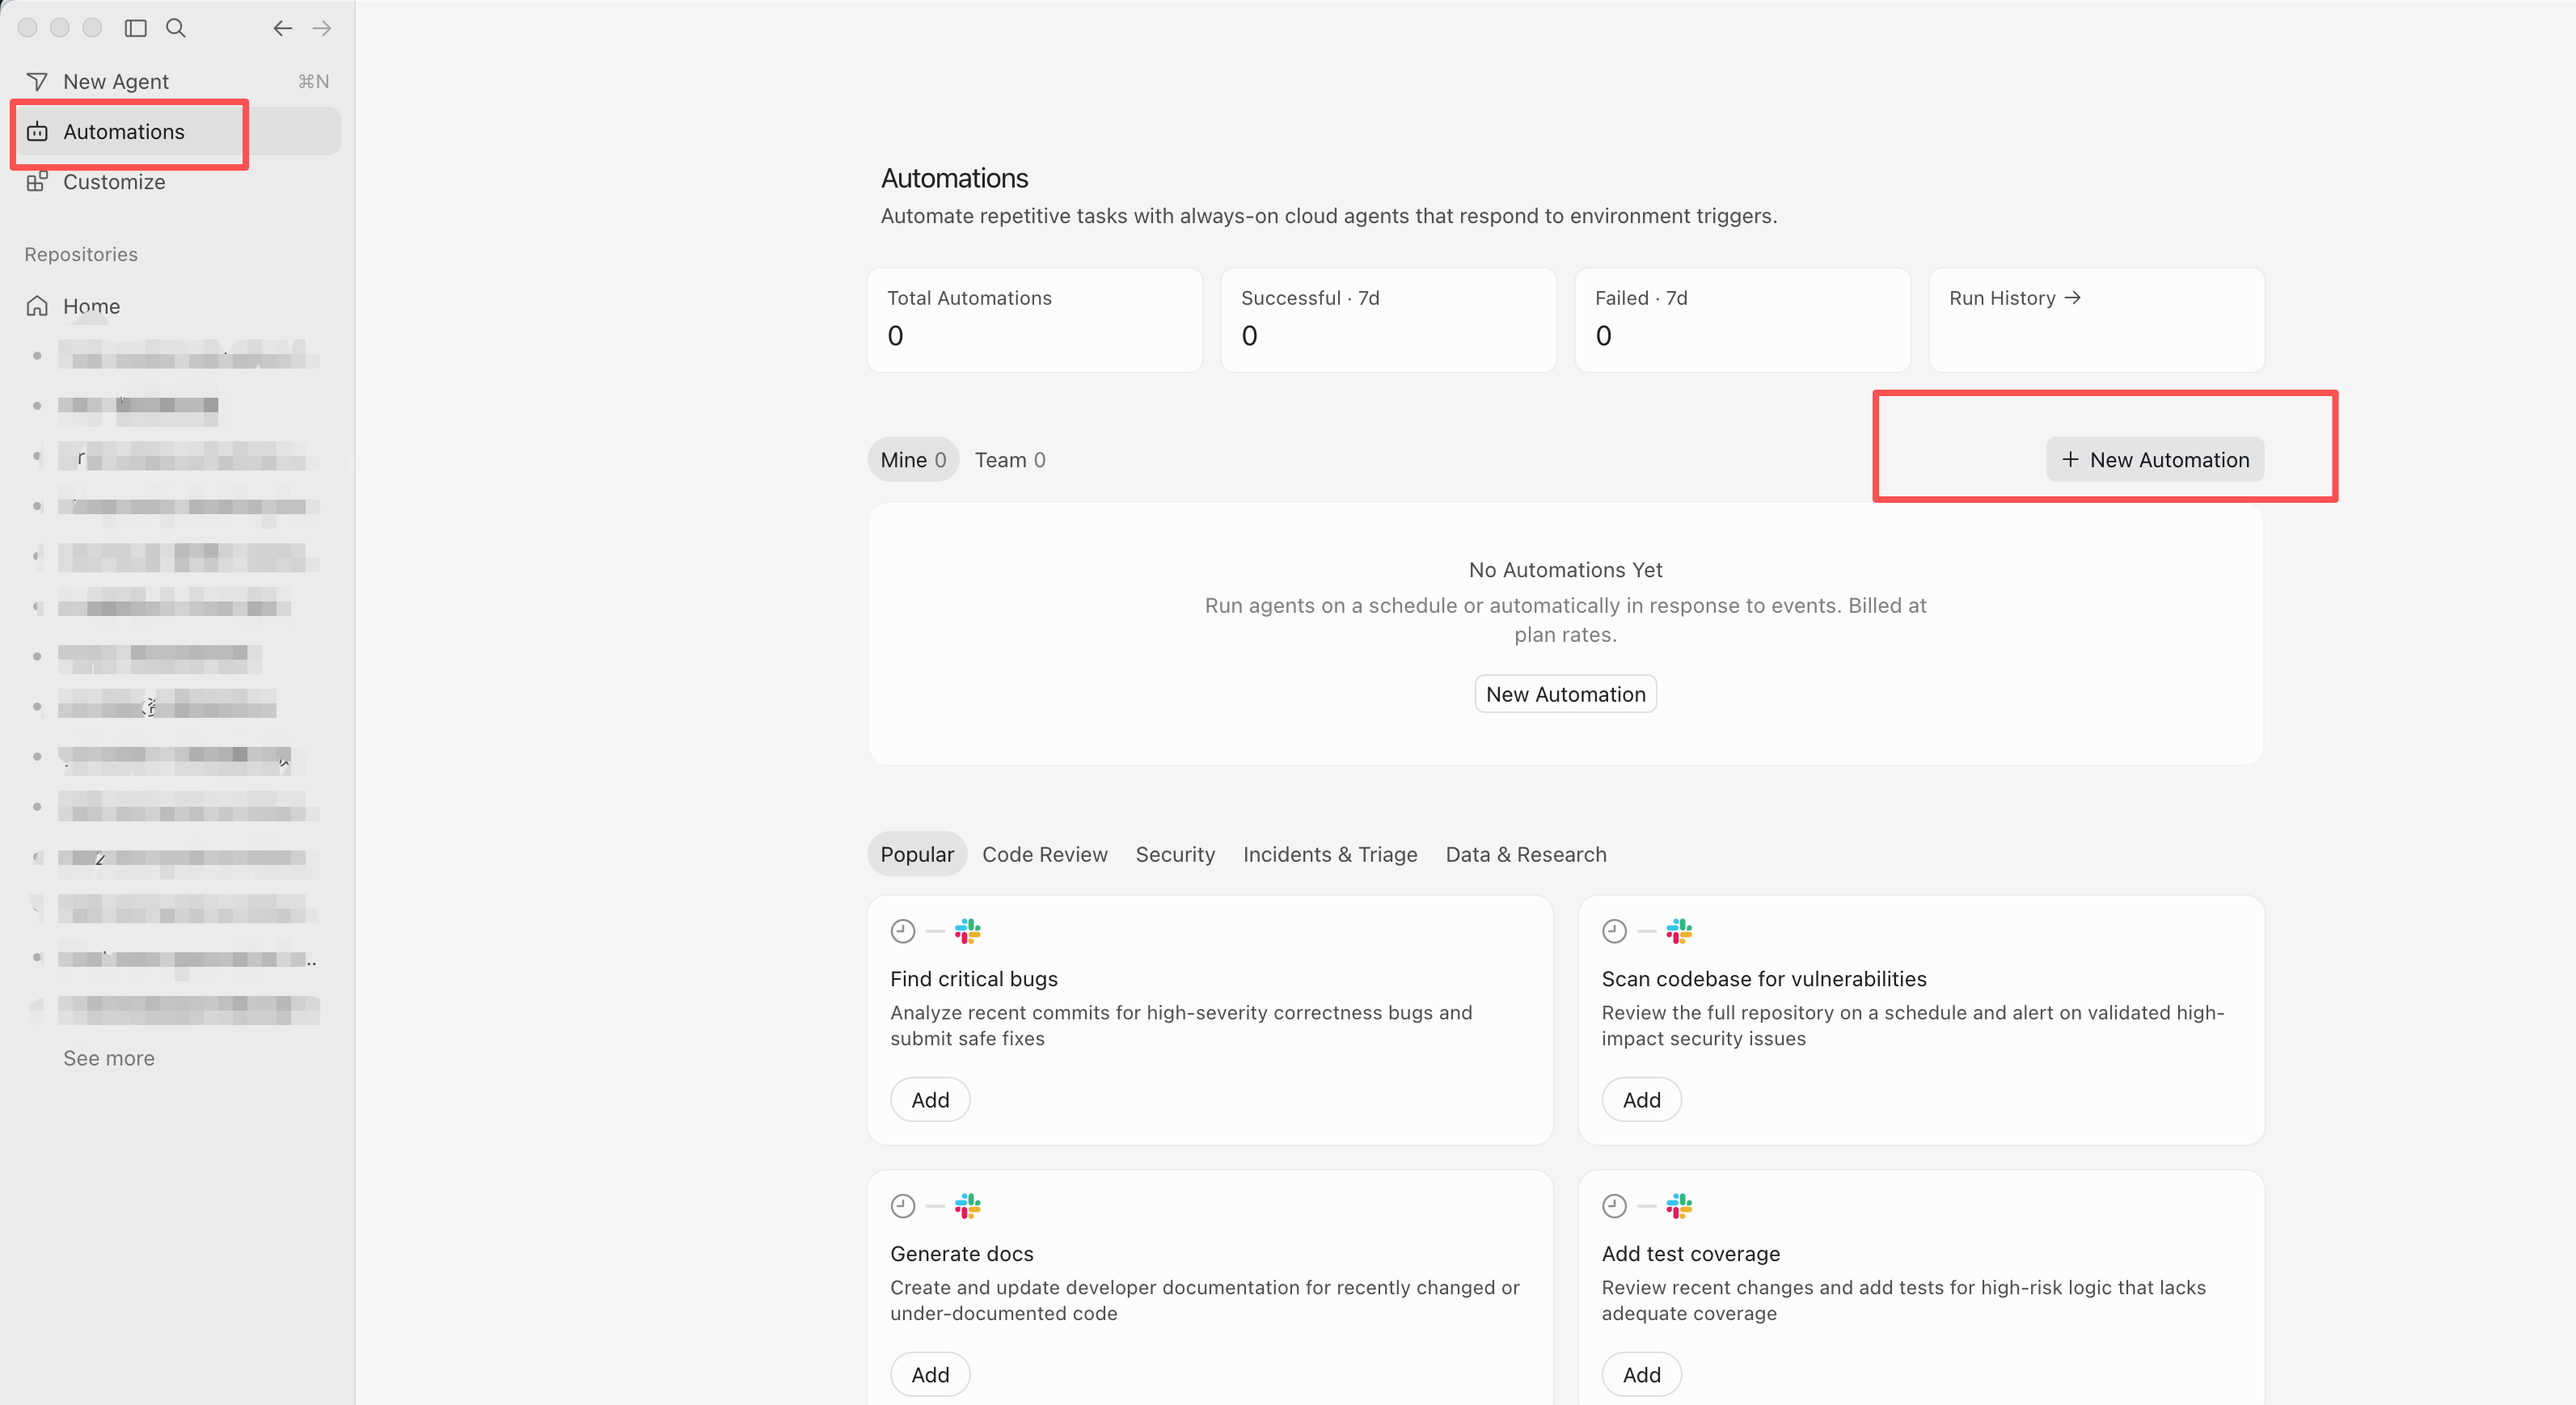Image resolution: width=2576 pixels, height=1405 pixels.
Task: Click the Add test coverage title
Action: pos(1690,1253)
